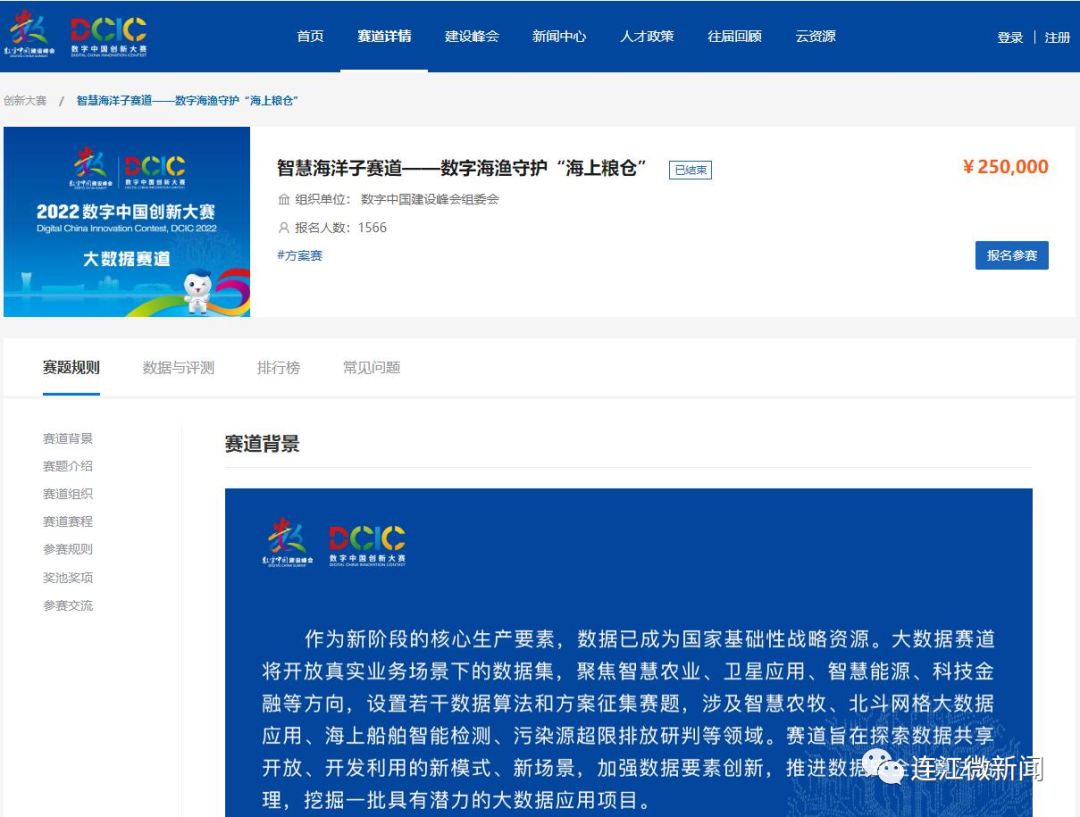Select the 赛题规则 tab
This screenshot has width=1080, height=817.
71,368
